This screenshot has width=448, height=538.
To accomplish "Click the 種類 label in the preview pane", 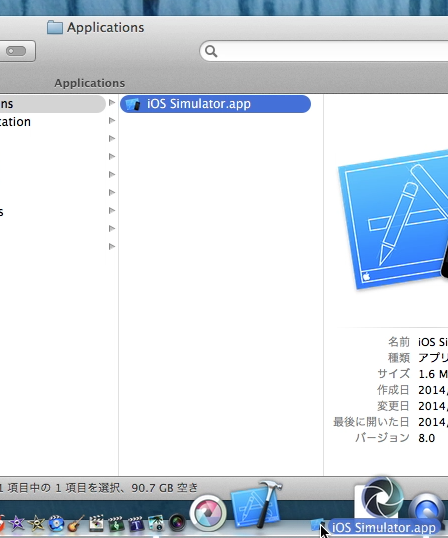I will coord(399,358).
